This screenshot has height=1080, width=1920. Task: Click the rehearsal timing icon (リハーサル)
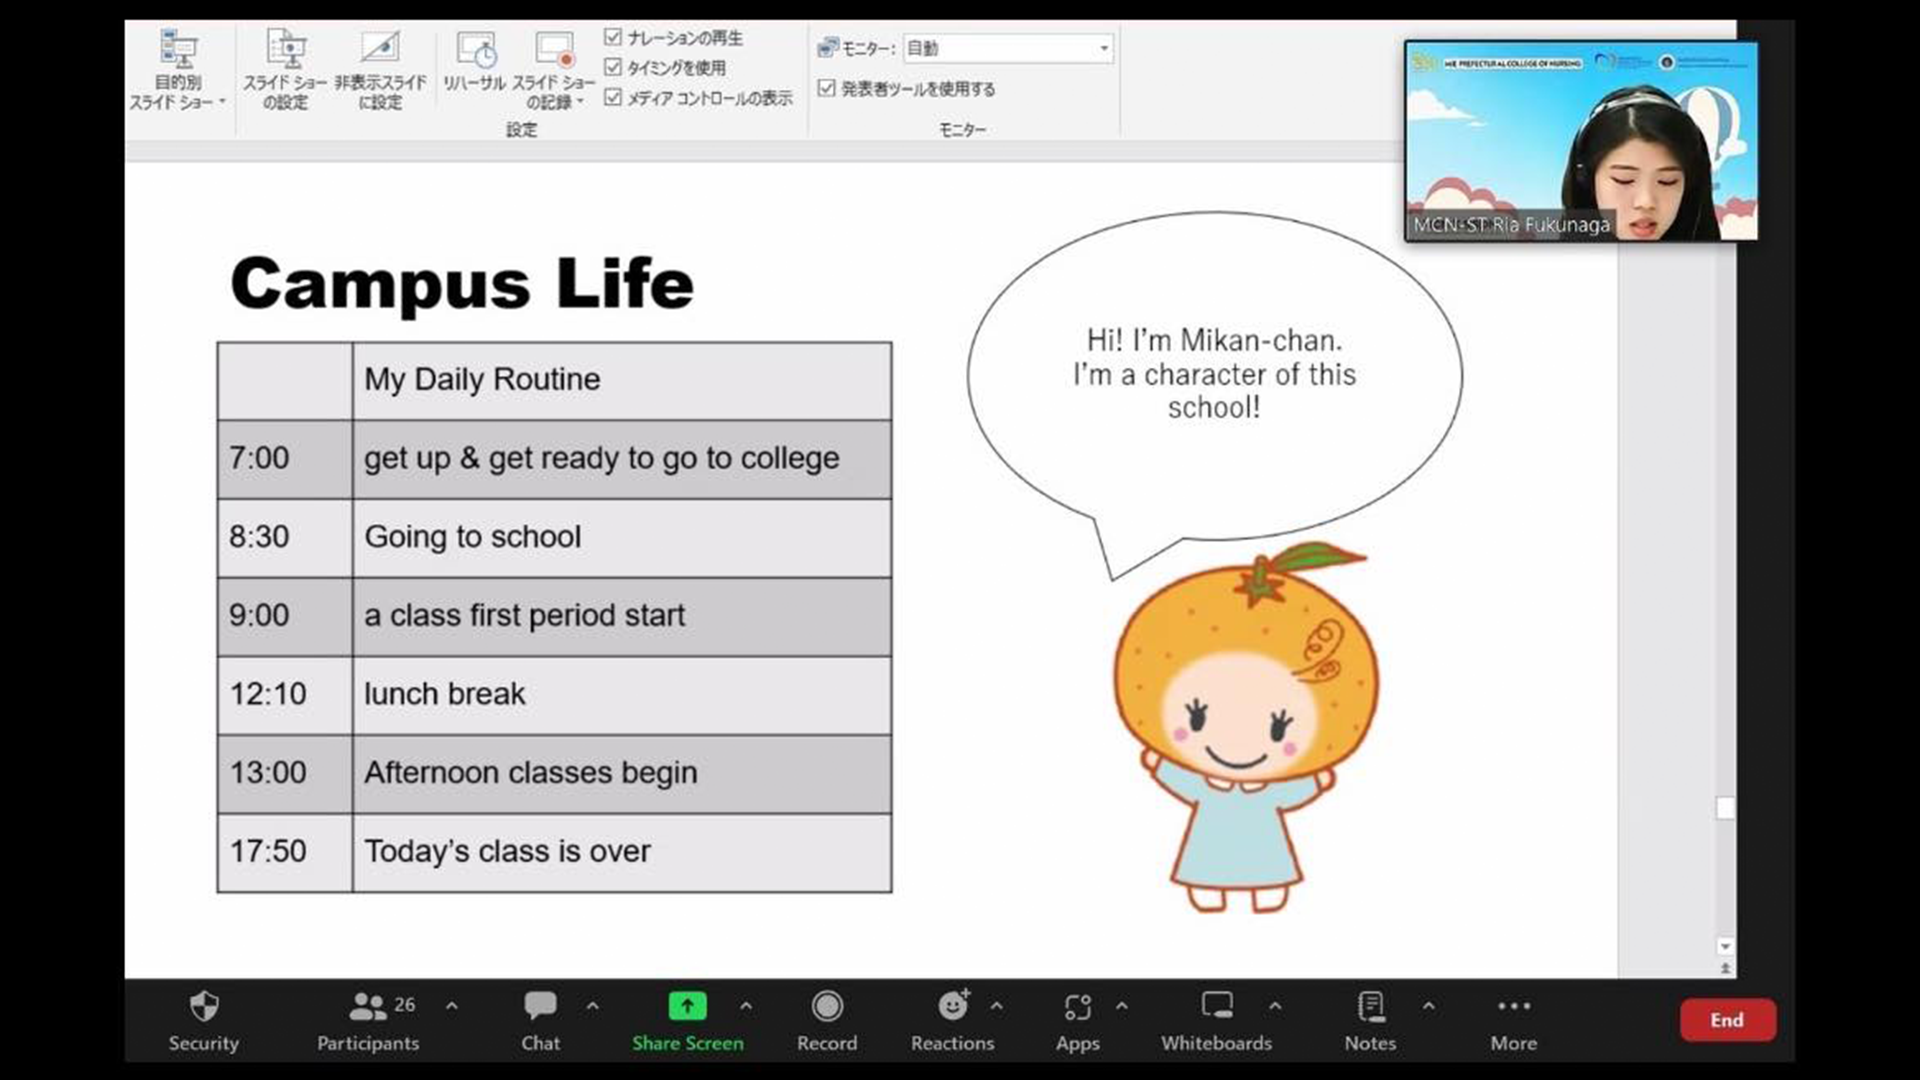(476, 48)
